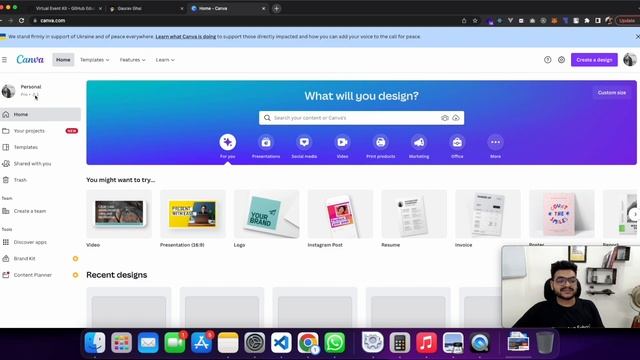Toggle the hamburger menu icon

[4, 60]
